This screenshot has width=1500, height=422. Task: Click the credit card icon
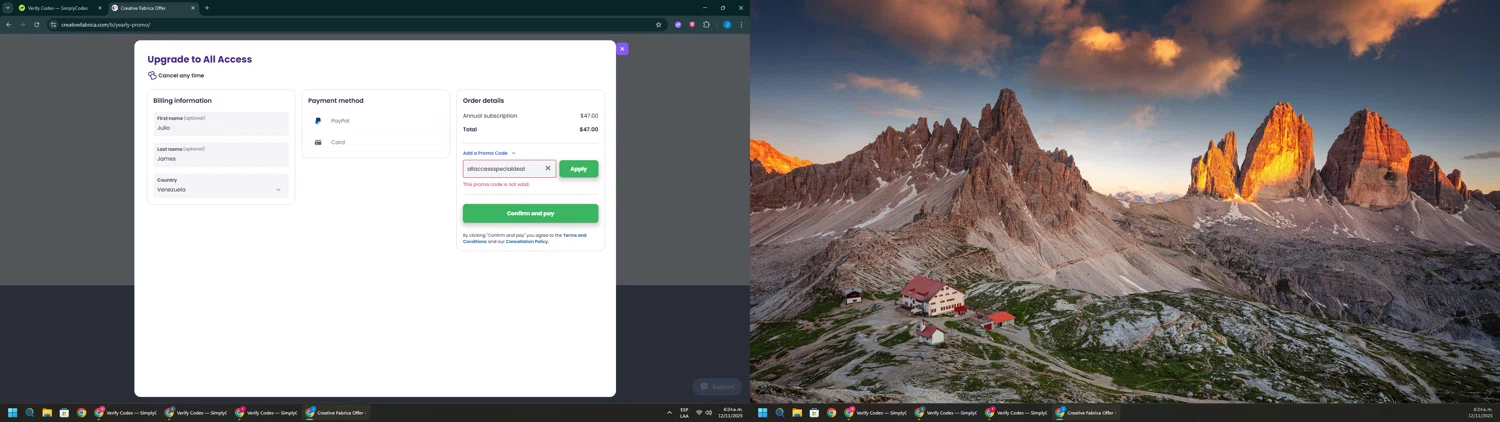(x=318, y=142)
